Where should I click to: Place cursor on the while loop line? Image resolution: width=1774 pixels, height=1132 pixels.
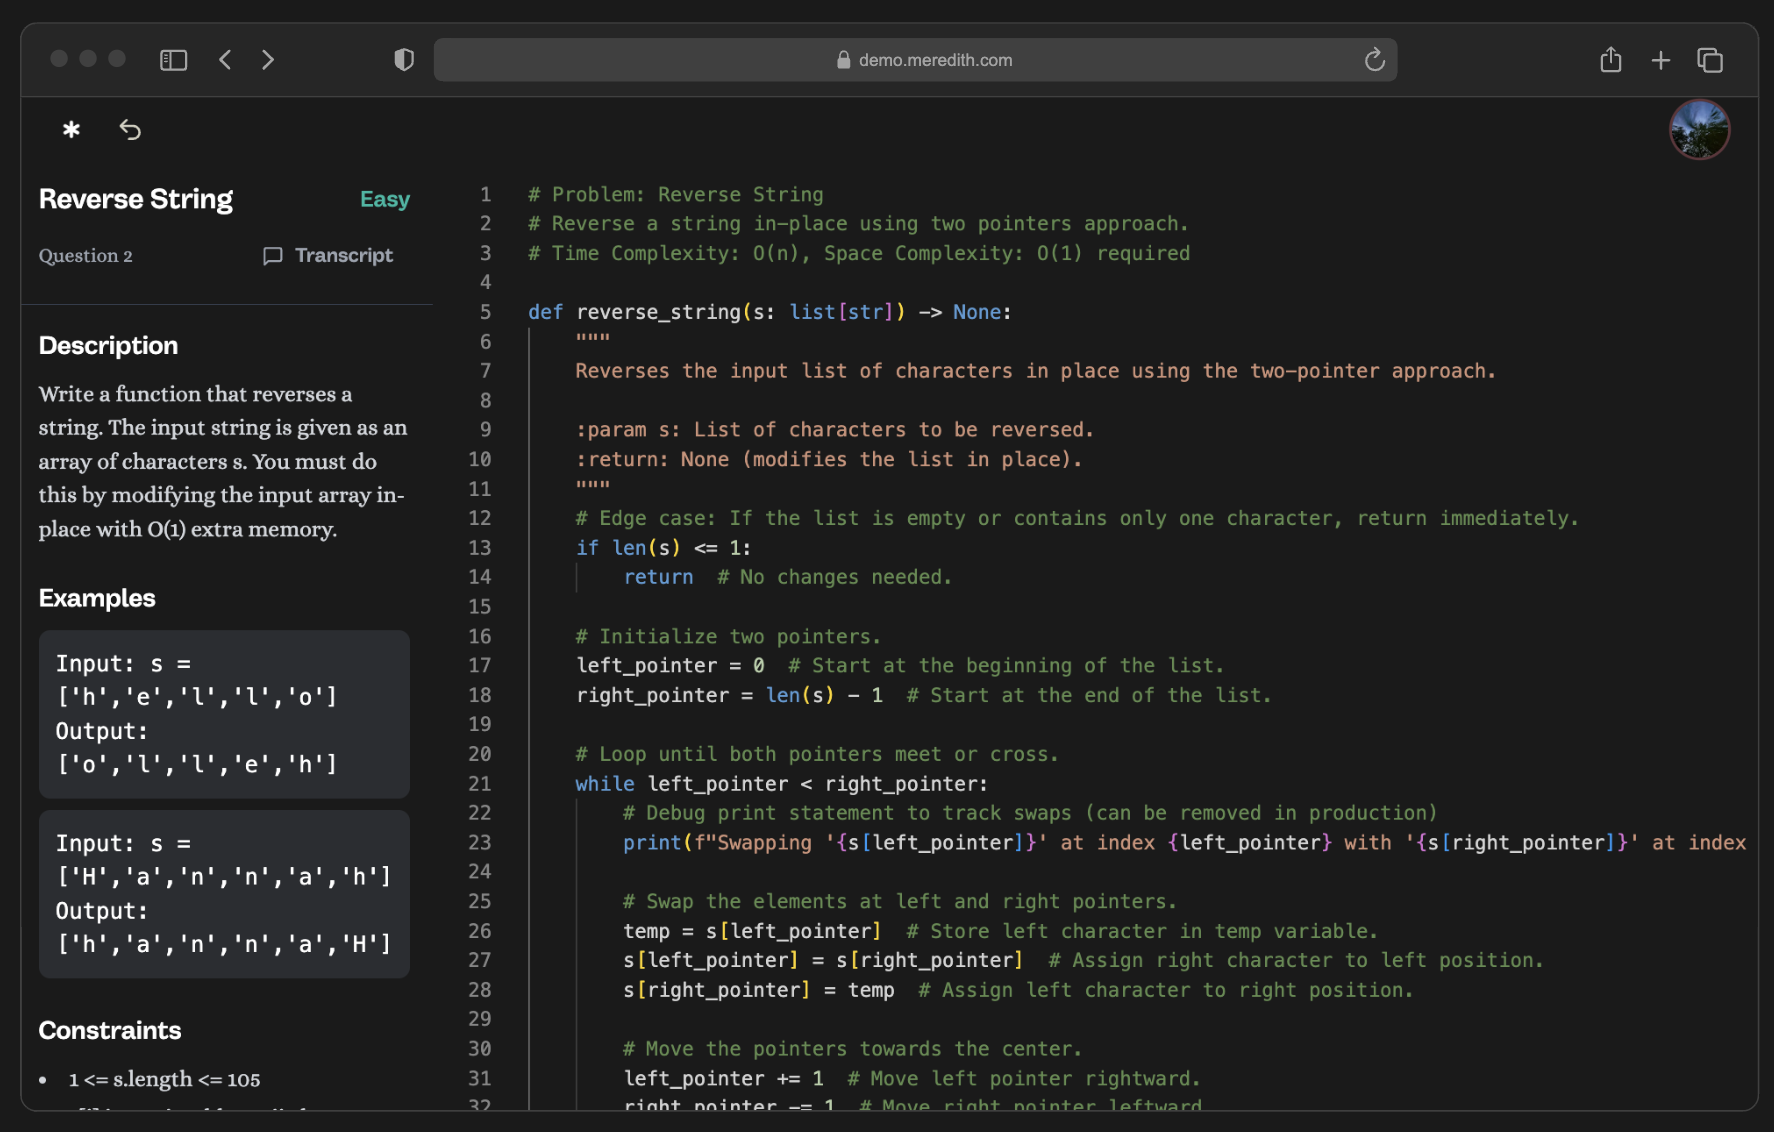point(780,784)
